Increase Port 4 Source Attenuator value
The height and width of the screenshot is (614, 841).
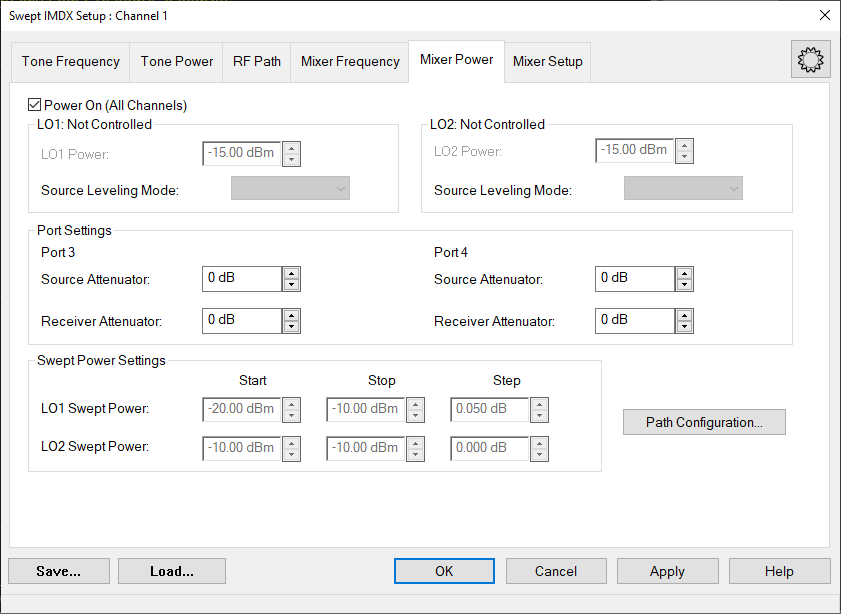click(x=684, y=273)
